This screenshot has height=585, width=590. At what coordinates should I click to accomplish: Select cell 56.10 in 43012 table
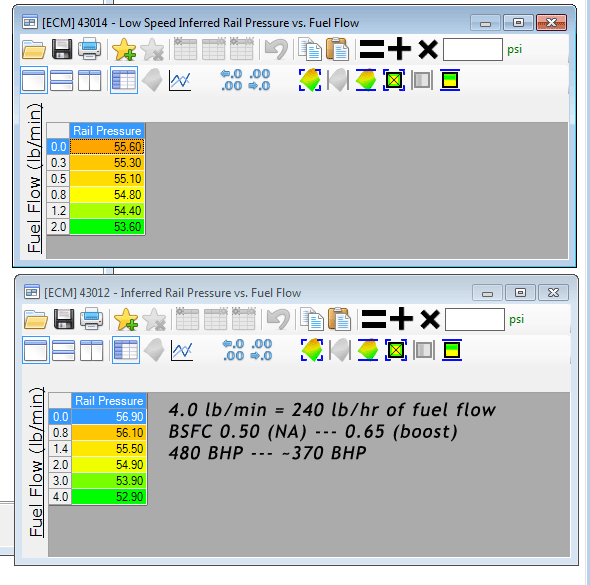coord(109,433)
